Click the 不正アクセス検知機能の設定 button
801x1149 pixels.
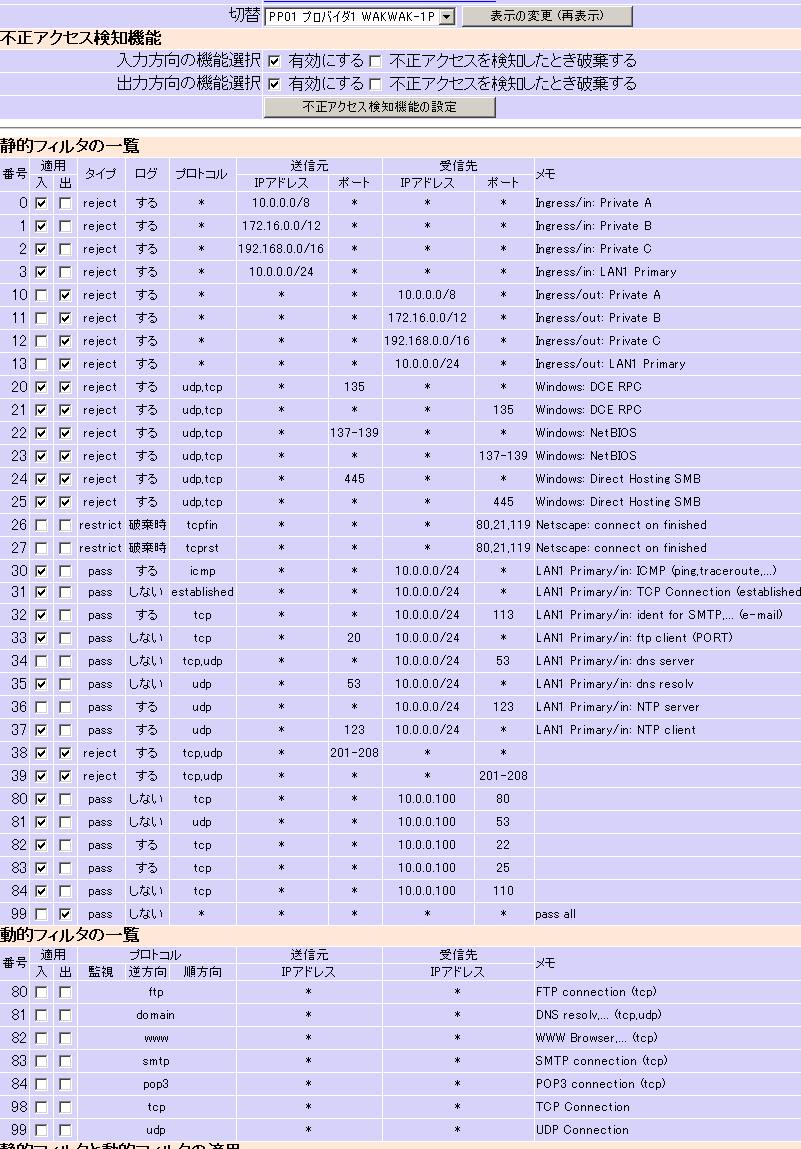coord(379,107)
